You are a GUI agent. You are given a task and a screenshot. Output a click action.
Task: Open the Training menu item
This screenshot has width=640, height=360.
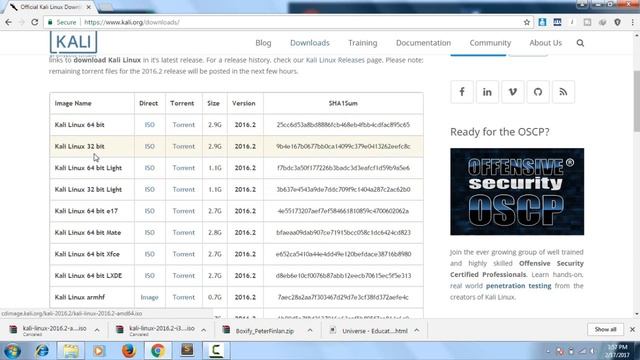[x=362, y=43]
